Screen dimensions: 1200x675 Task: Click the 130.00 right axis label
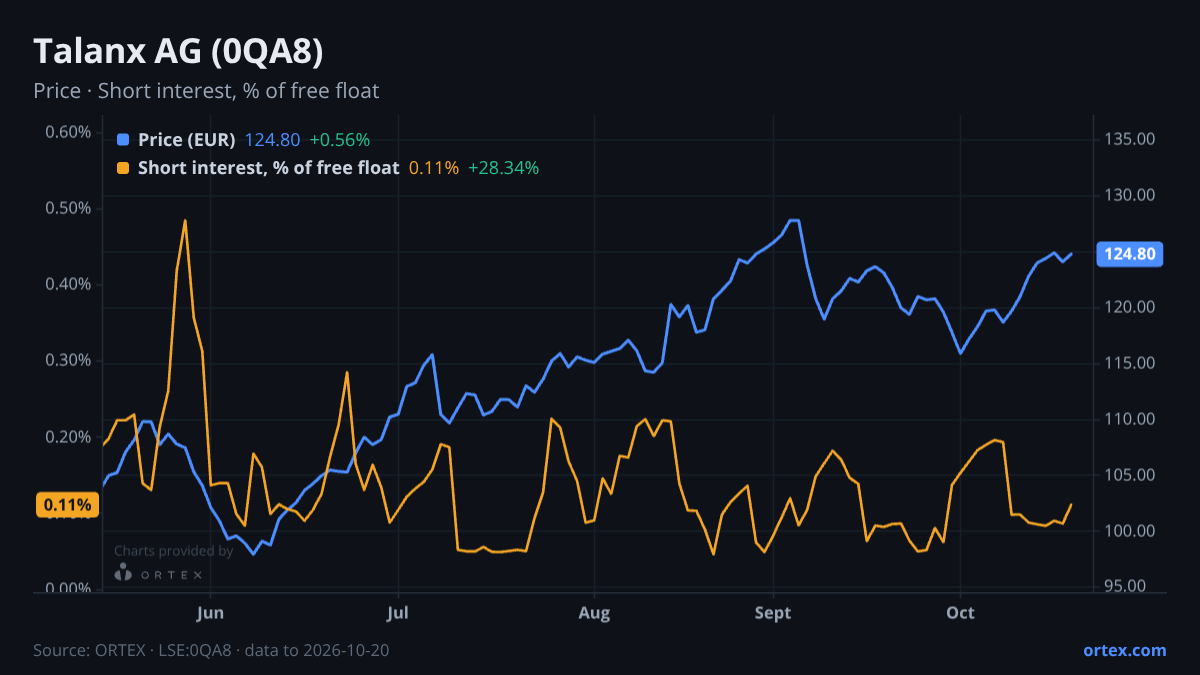(x=1131, y=195)
